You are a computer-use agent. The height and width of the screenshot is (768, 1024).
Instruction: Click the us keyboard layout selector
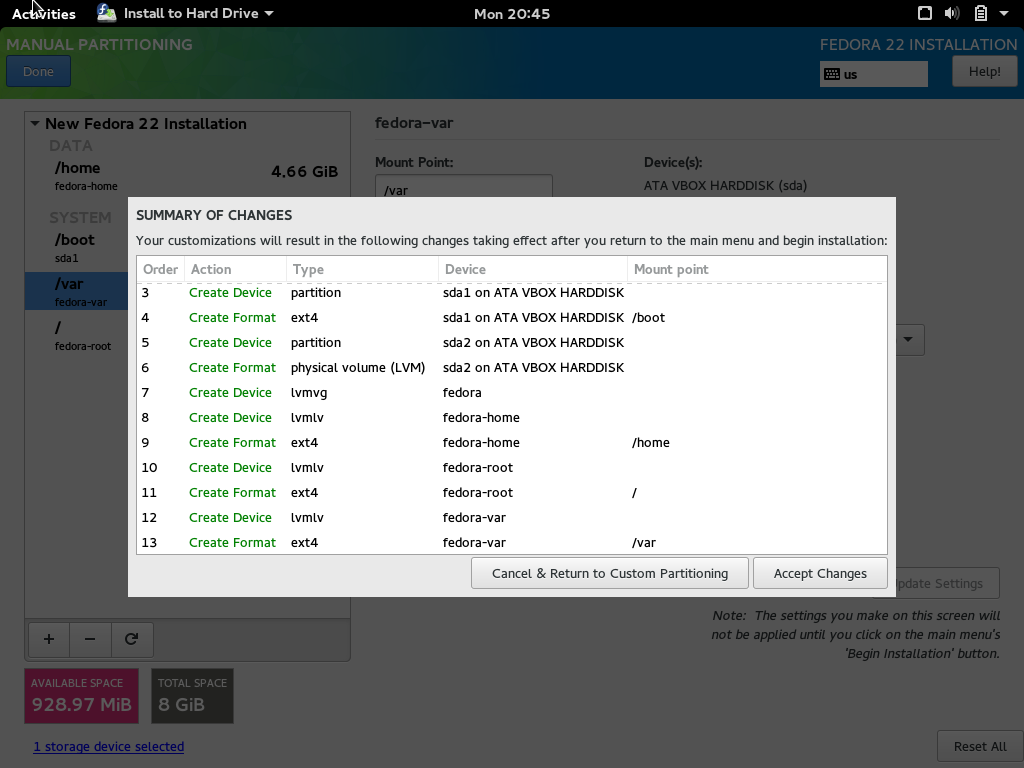tap(874, 74)
